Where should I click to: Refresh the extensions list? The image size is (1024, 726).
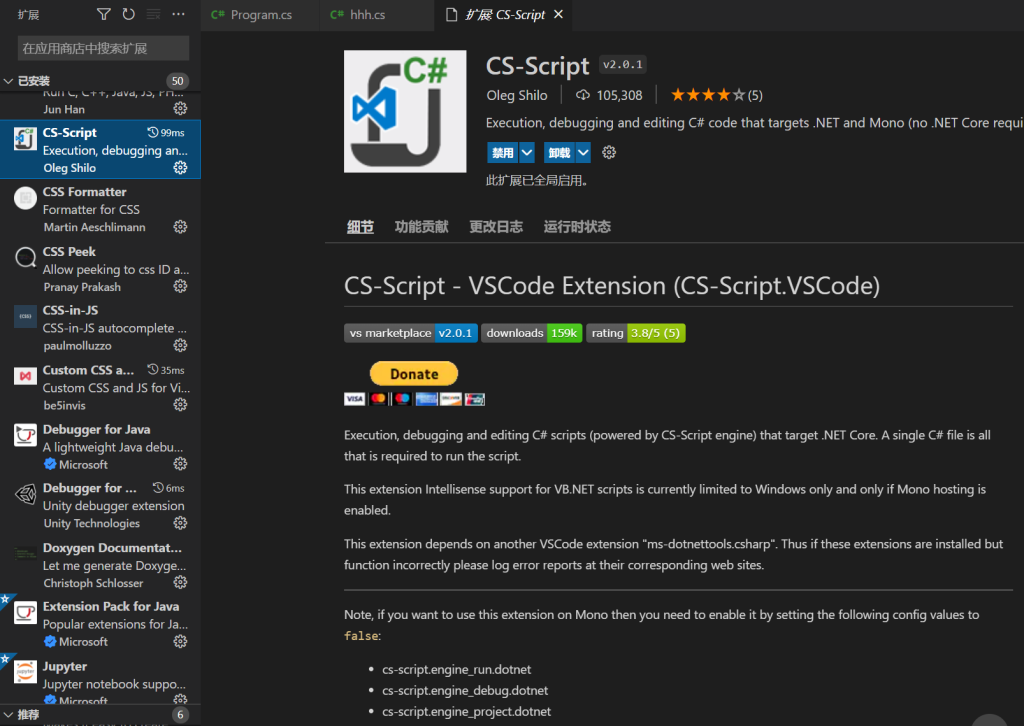(x=129, y=14)
